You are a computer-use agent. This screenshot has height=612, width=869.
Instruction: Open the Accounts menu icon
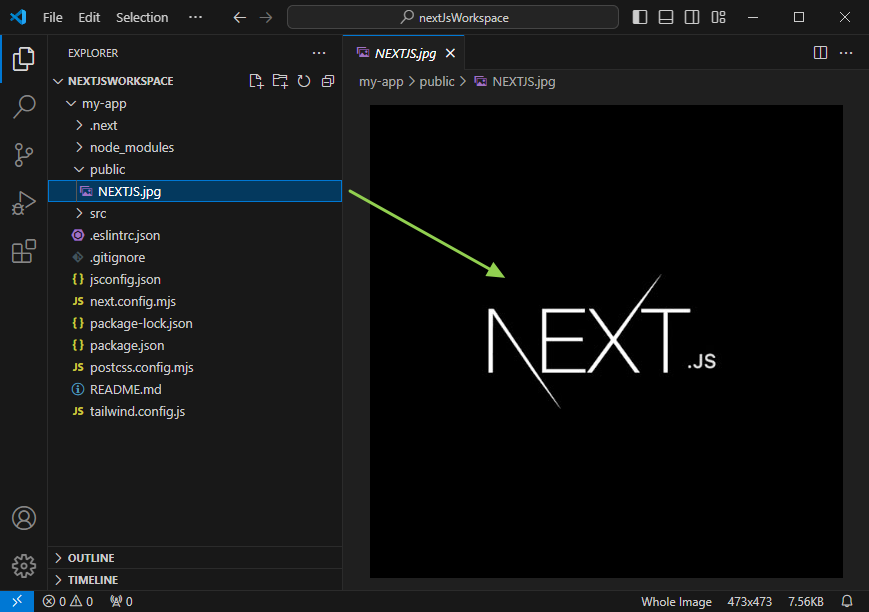click(24, 518)
